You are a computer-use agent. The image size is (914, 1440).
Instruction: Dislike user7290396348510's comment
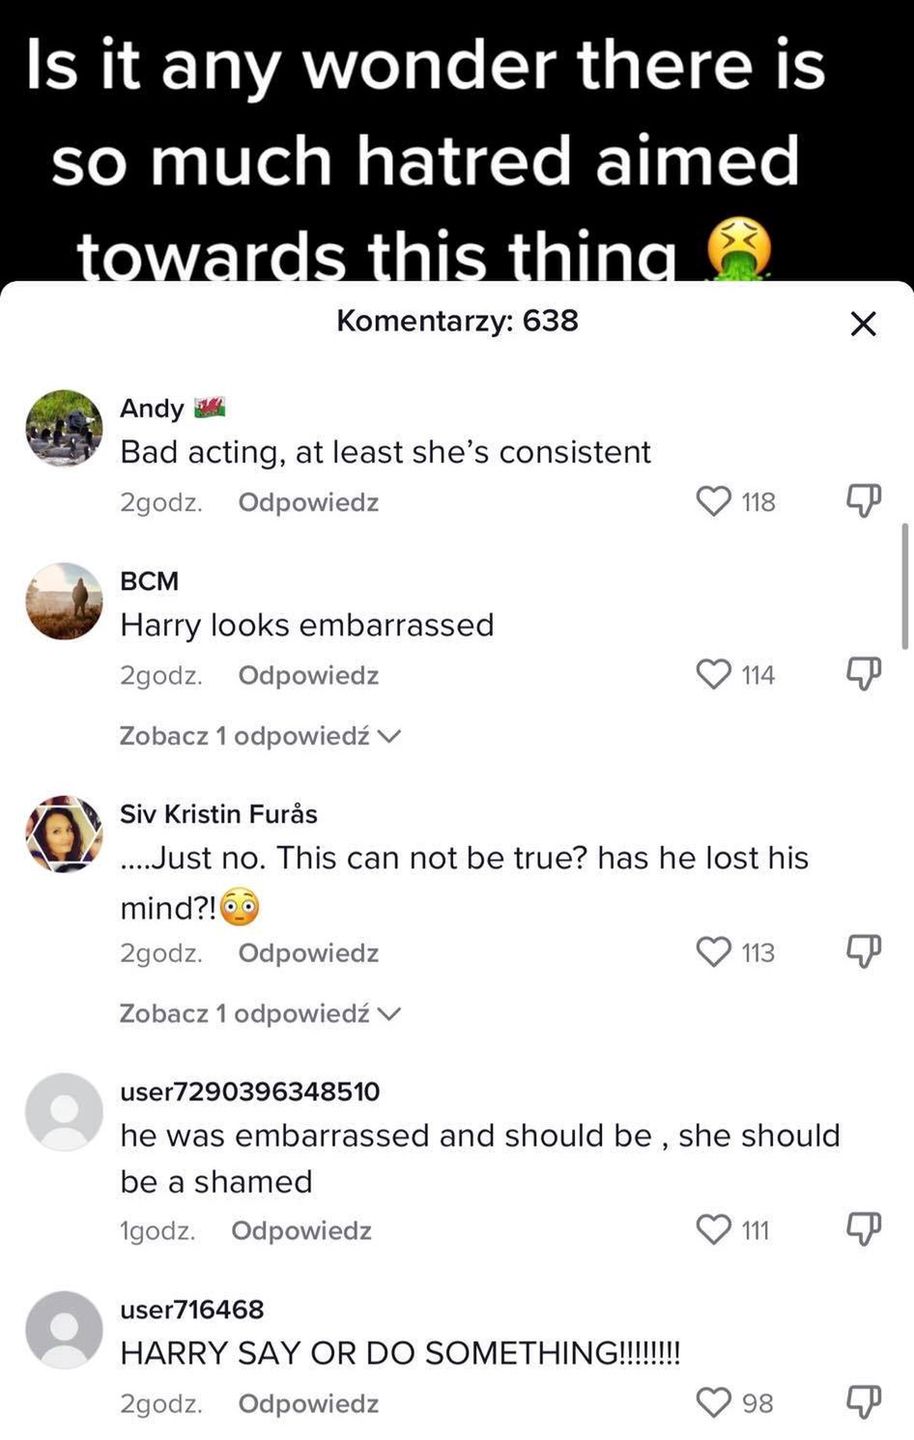tap(864, 1229)
